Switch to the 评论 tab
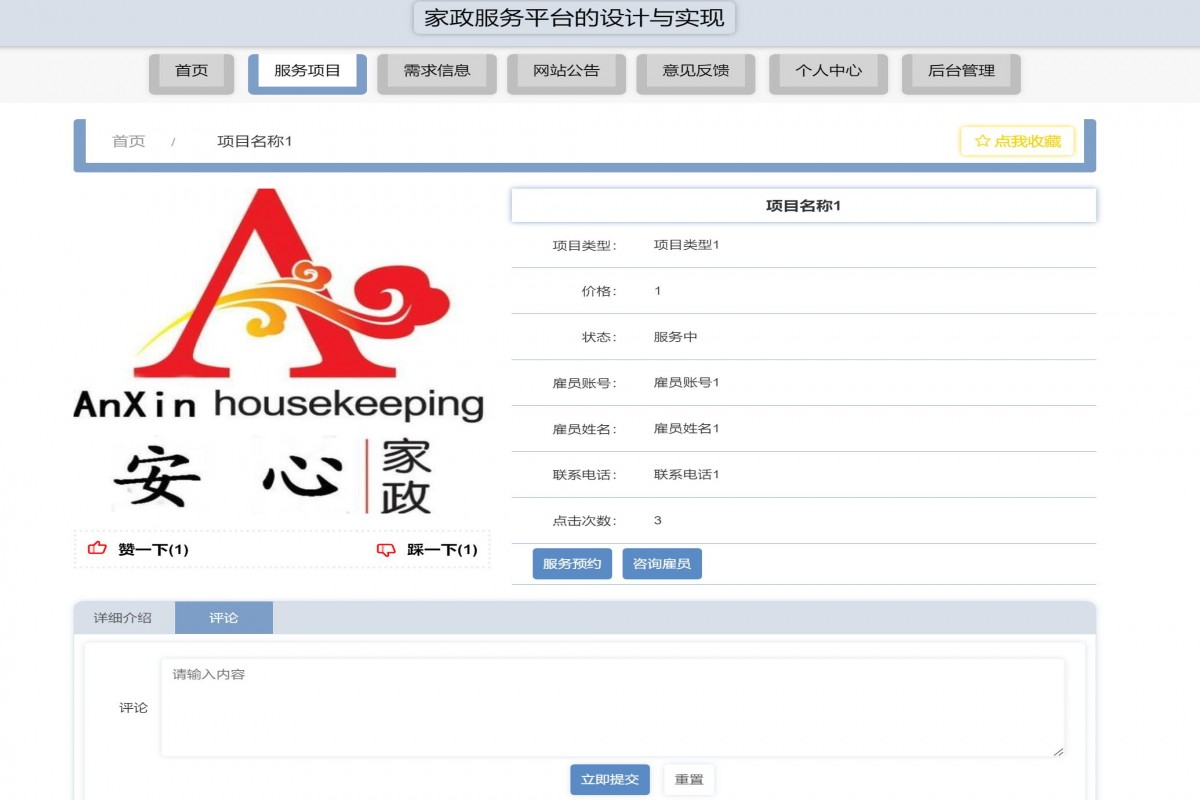1200x800 pixels. coord(223,617)
